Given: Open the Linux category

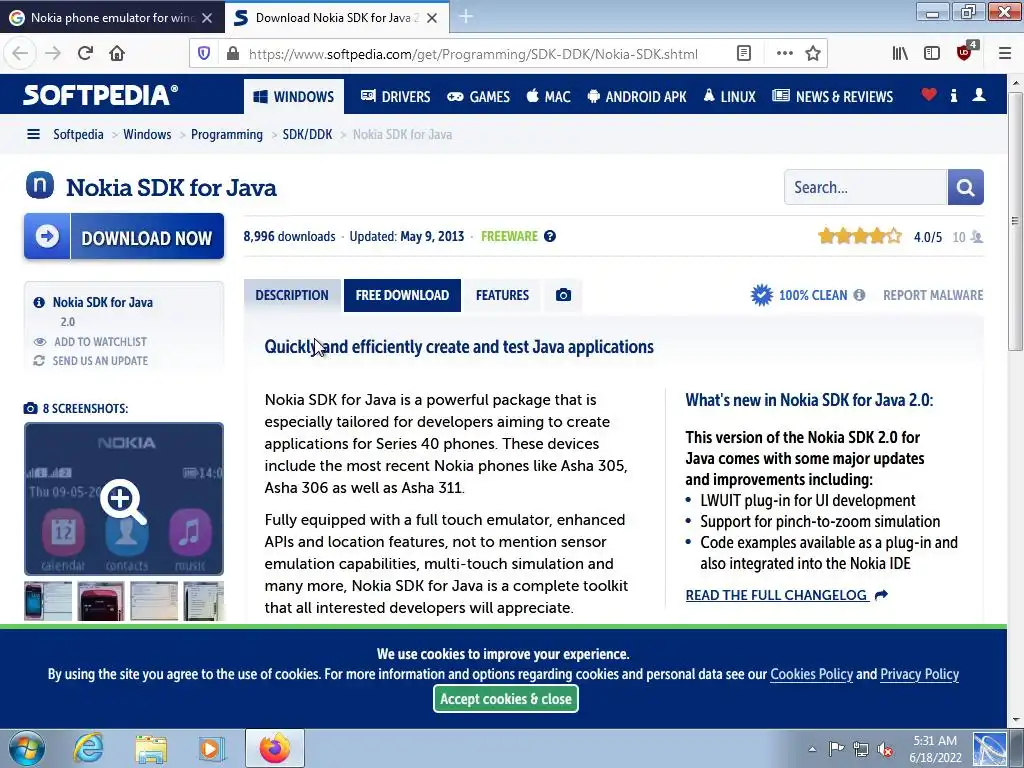Looking at the screenshot, I should pyautogui.click(x=729, y=97).
